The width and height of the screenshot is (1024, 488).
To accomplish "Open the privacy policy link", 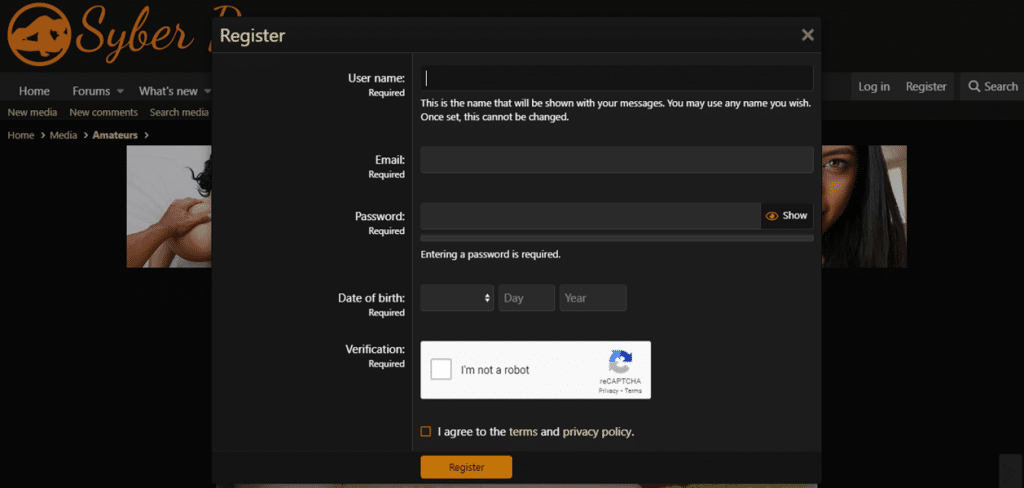I will (x=597, y=431).
